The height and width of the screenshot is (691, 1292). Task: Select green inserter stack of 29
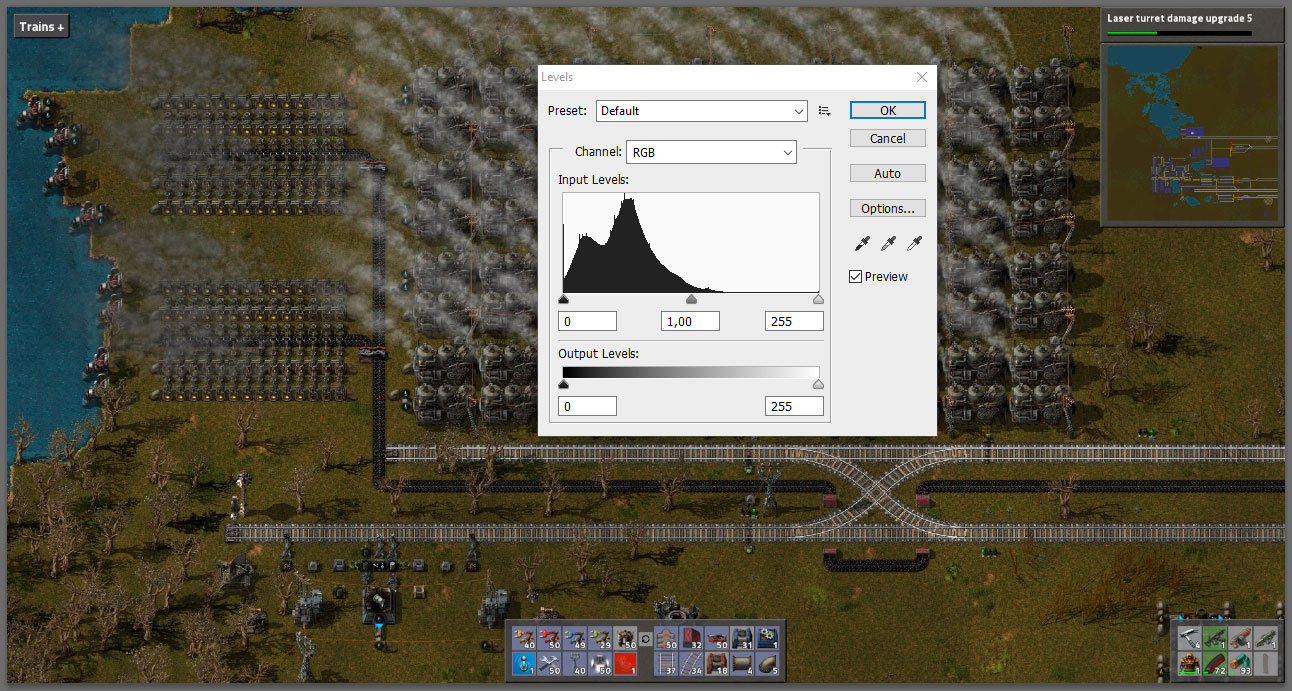(600, 637)
